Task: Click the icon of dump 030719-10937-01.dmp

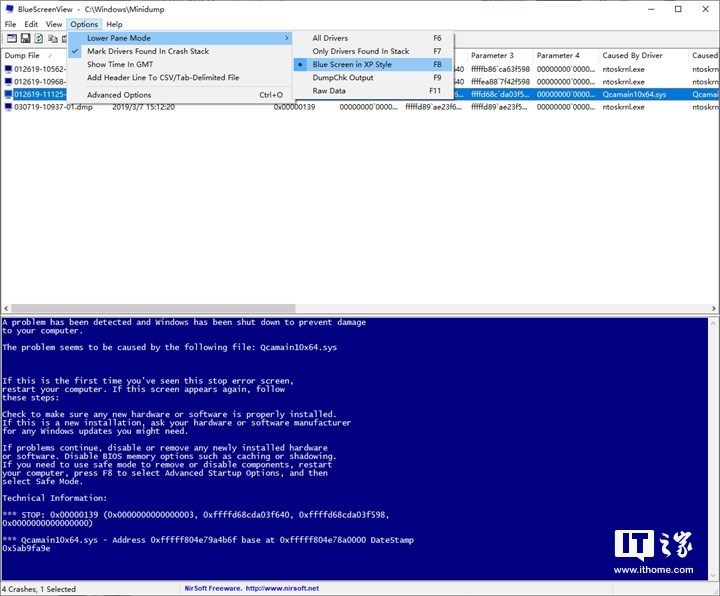Action: [x=8, y=106]
